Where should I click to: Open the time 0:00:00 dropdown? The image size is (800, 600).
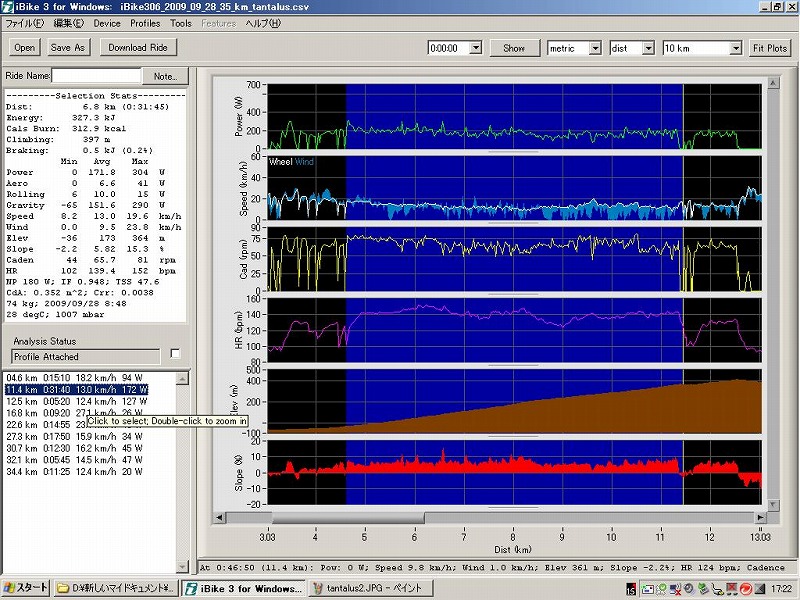[x=475, y=48]
